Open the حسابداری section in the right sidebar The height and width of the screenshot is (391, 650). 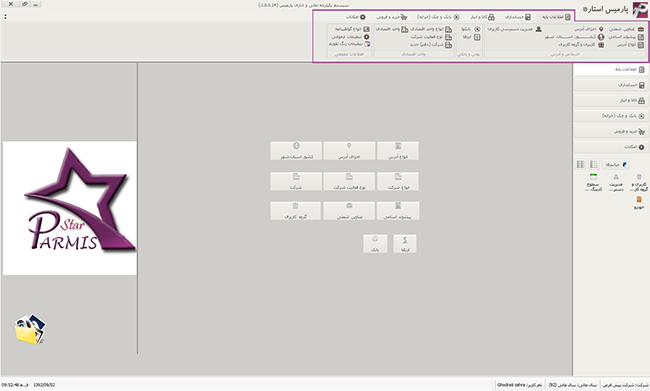click(x=611, y=85)
